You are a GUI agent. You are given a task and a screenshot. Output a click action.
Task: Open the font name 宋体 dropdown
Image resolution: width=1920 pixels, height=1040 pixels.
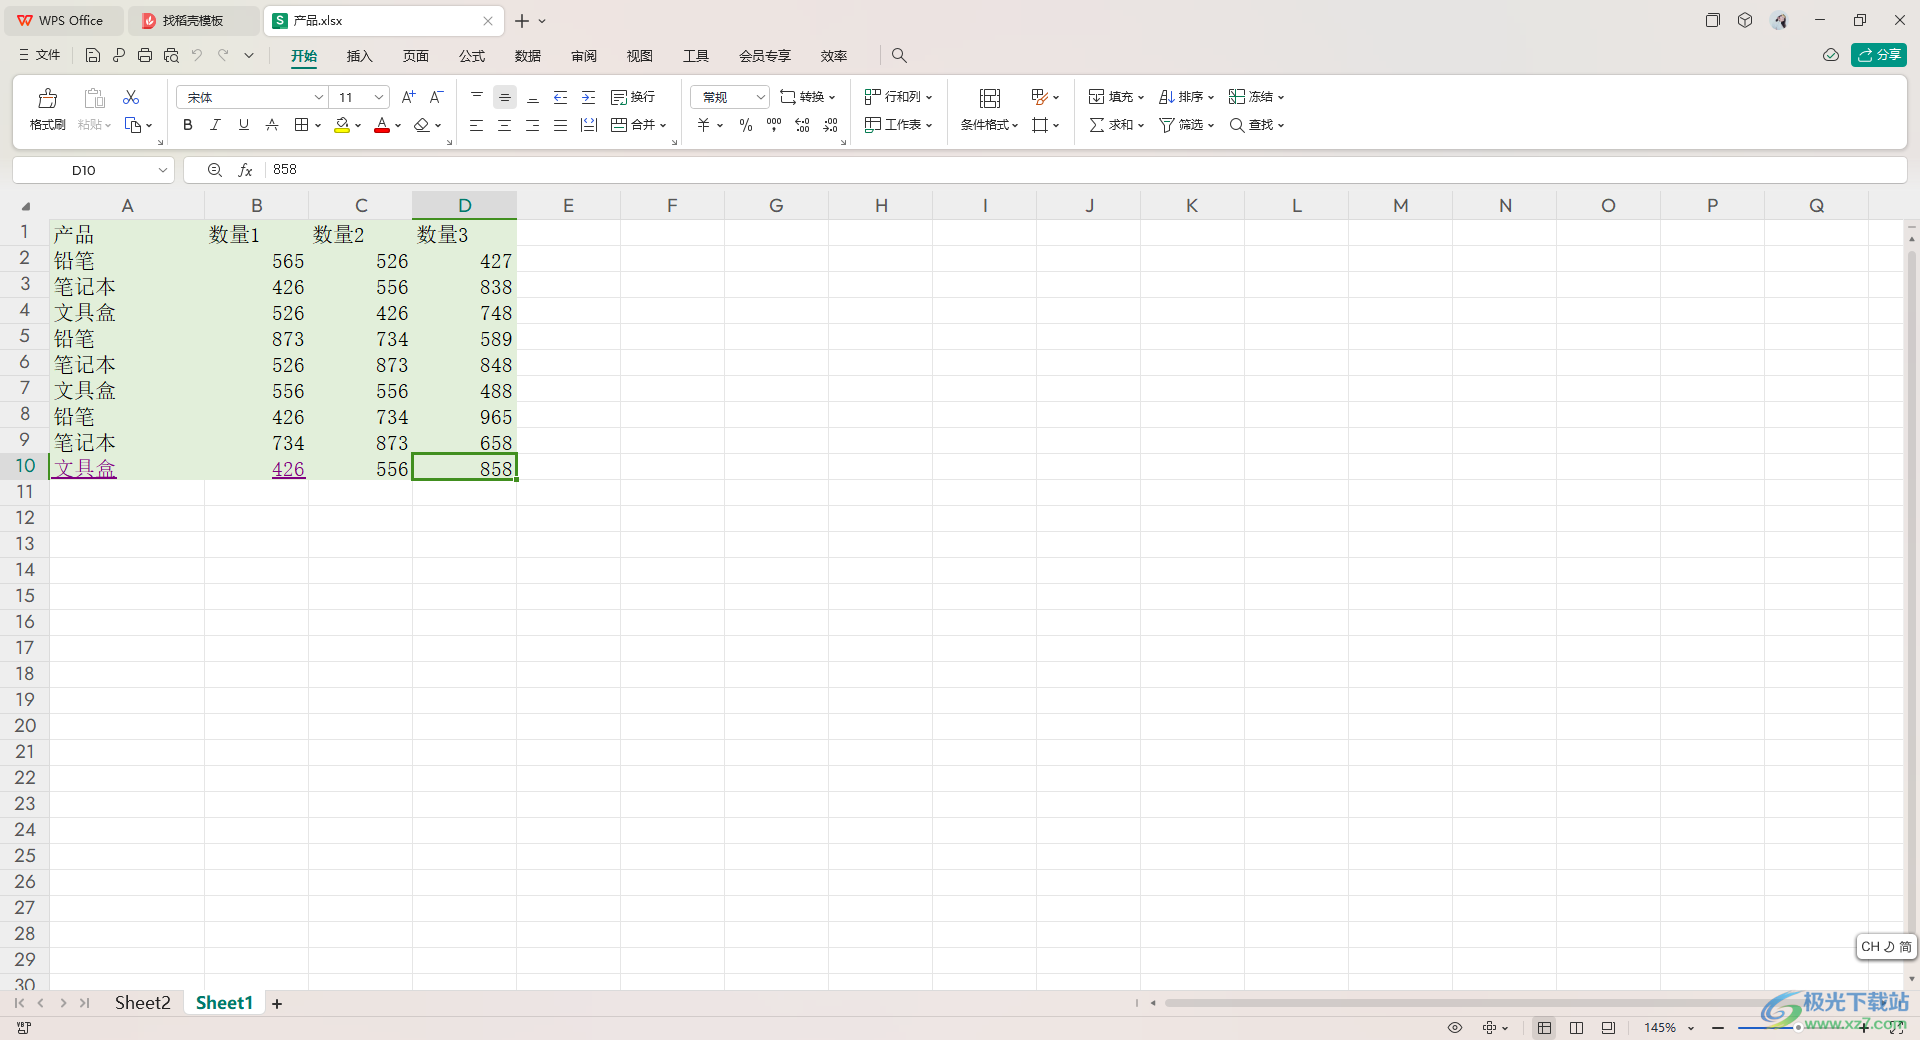319,97
